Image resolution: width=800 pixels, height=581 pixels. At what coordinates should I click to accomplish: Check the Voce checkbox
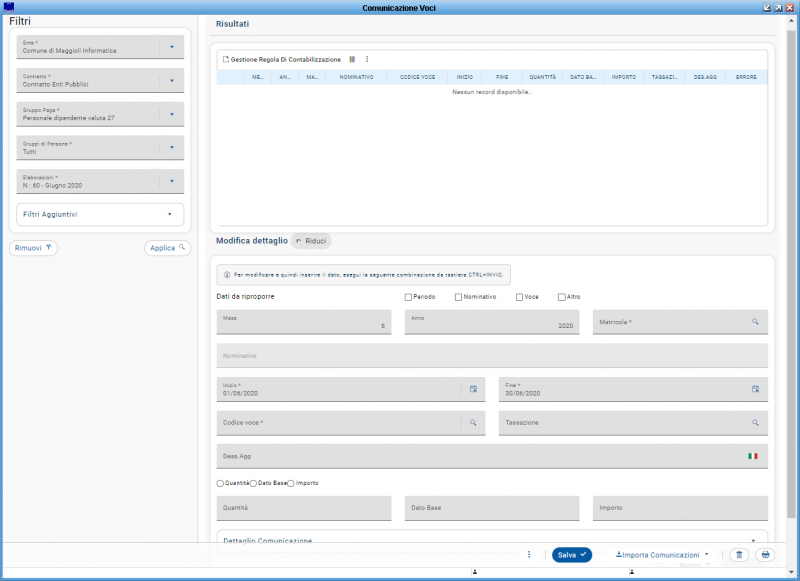[520, 297]
